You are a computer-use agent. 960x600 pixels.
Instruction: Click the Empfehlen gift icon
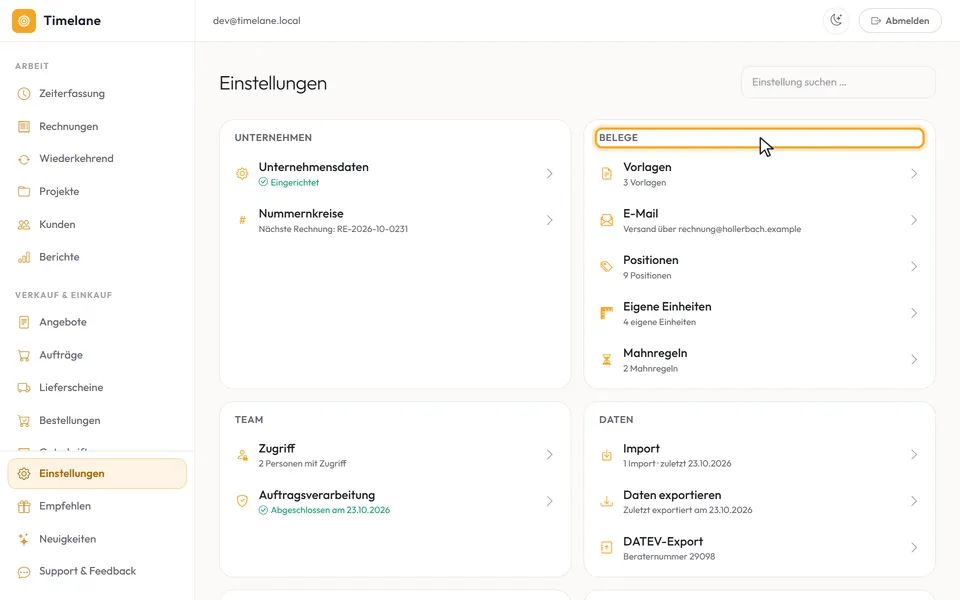pos(24,506)
